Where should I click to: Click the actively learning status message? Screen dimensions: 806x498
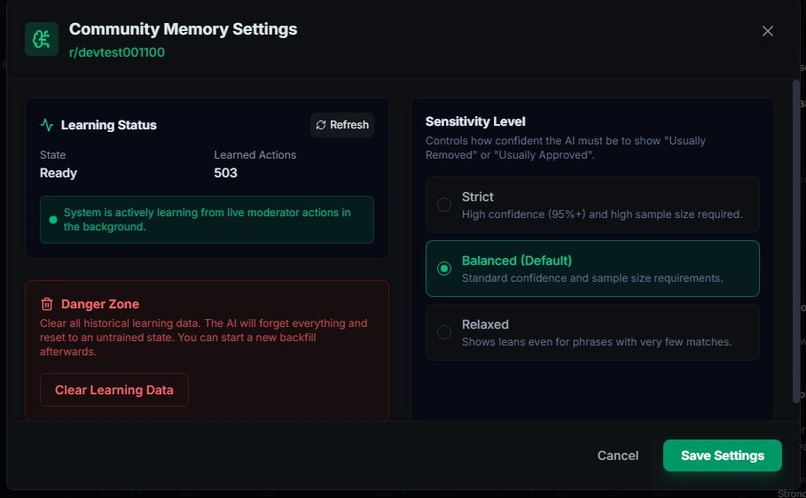click(x=207, y=219)
